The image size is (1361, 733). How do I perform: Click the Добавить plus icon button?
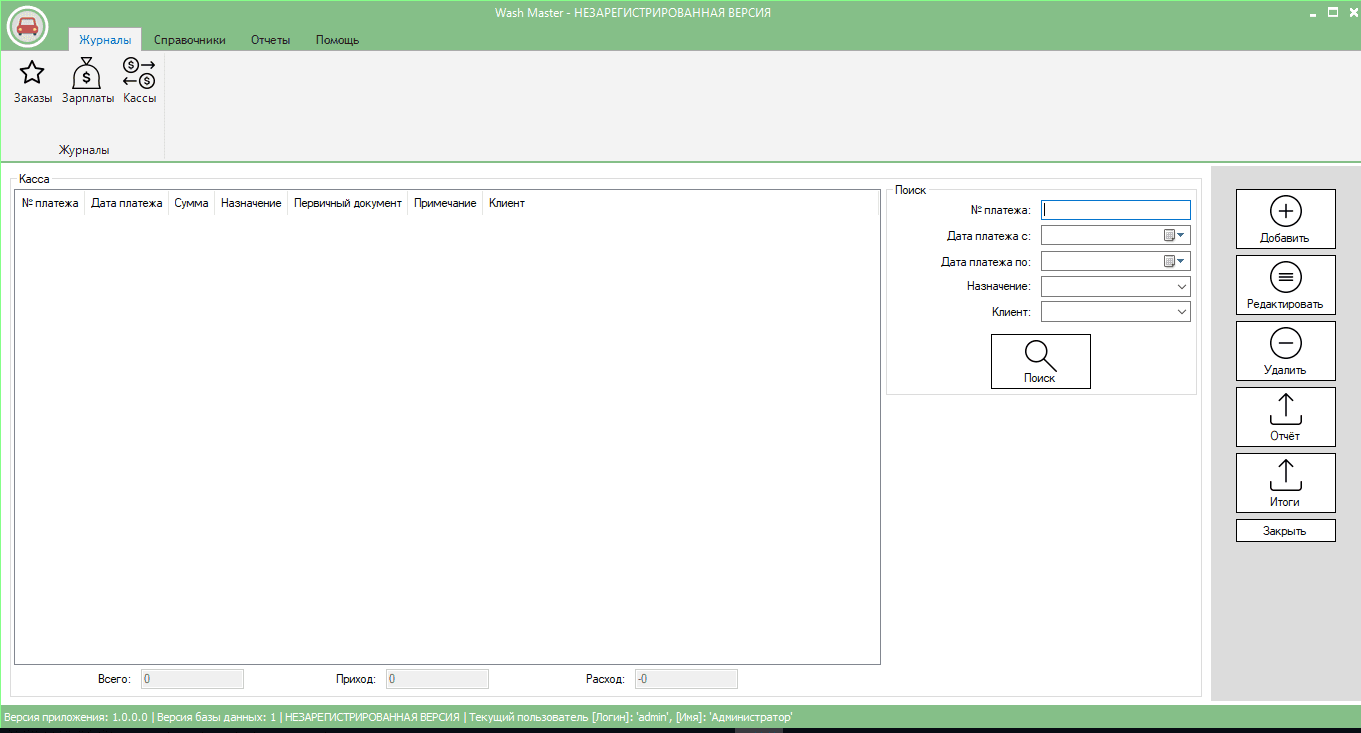coord(1285,219)
